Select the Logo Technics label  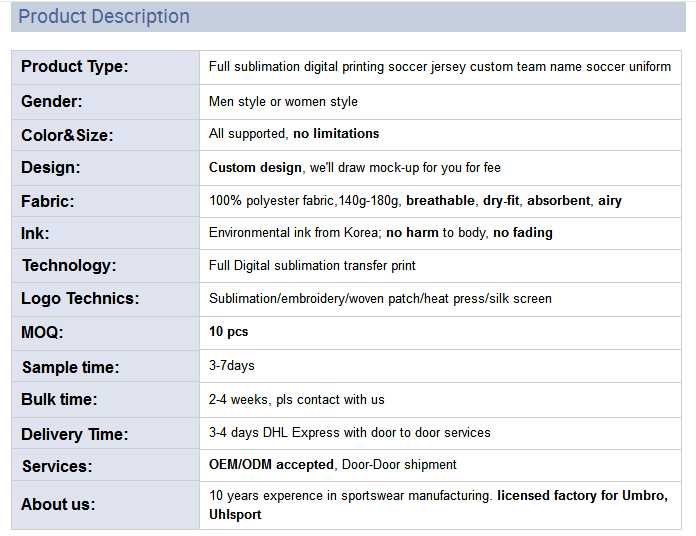pos(80,298)
